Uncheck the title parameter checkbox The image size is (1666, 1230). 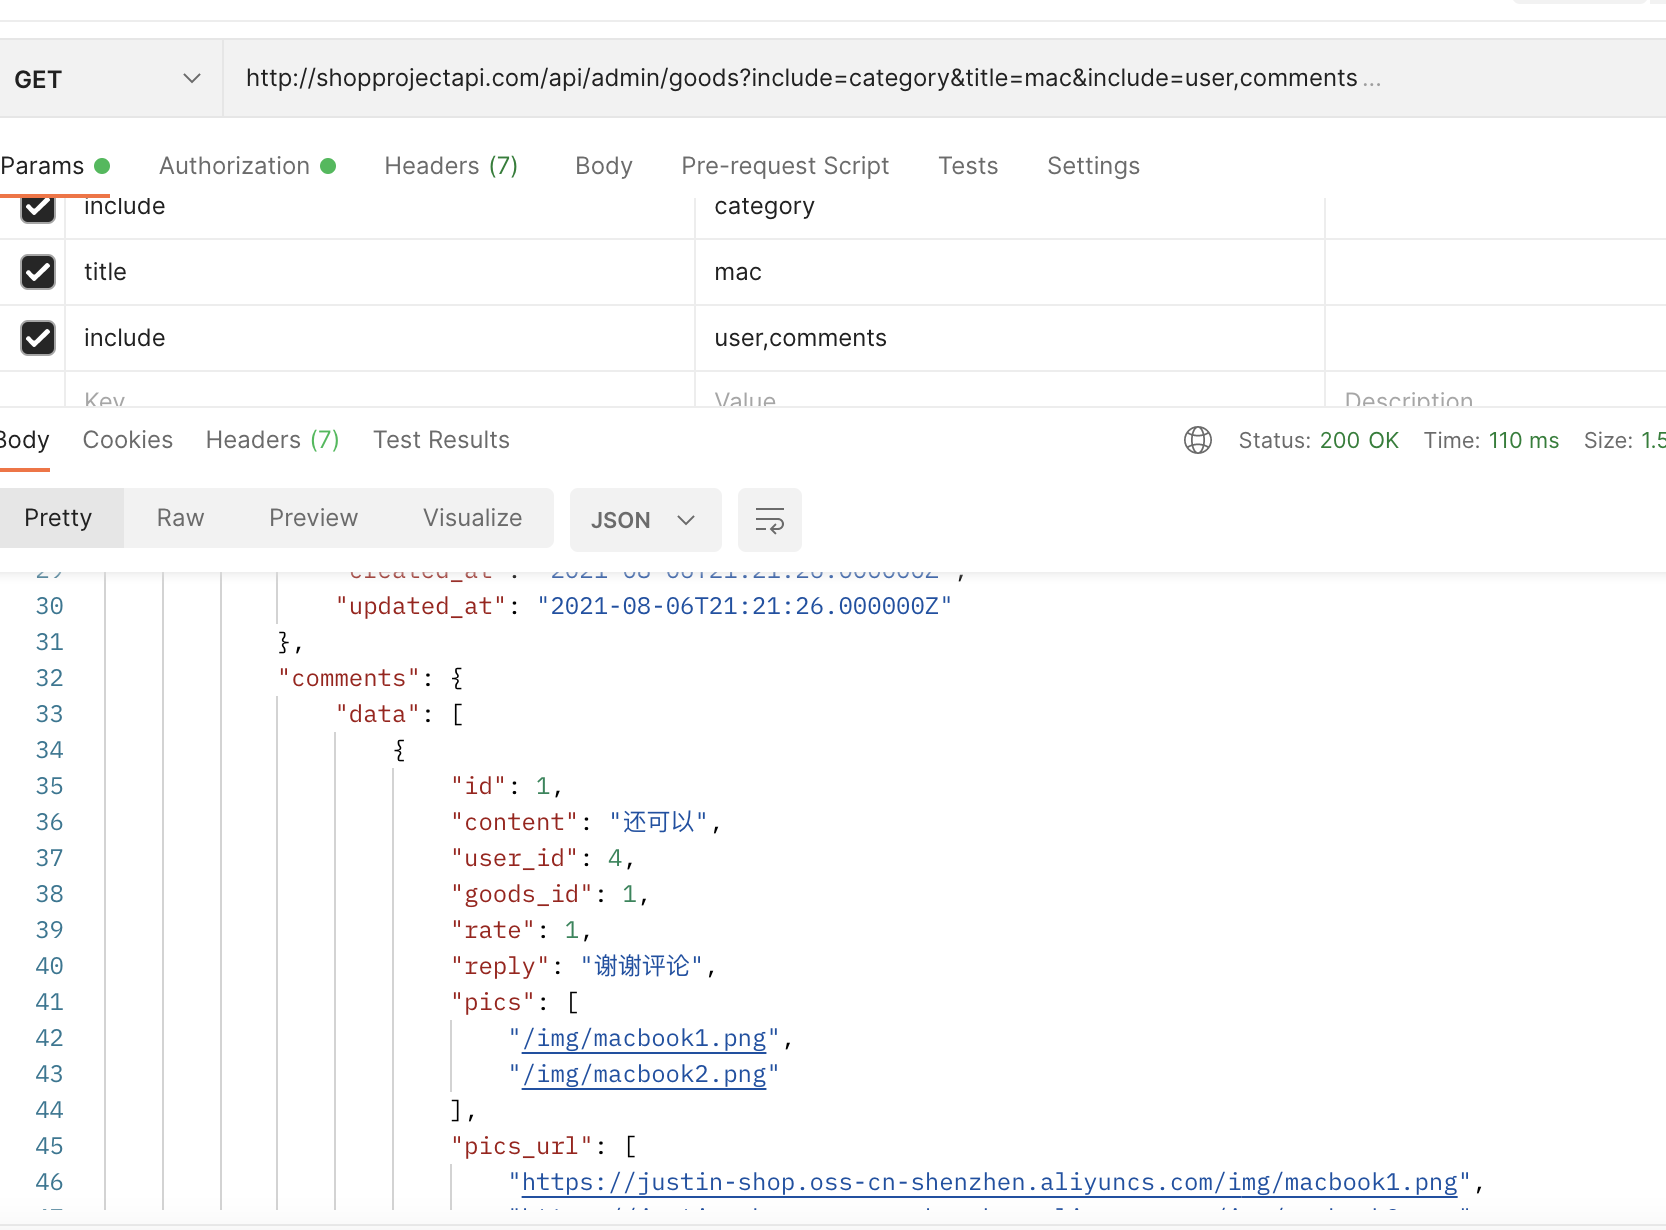(x=38, y=272)
